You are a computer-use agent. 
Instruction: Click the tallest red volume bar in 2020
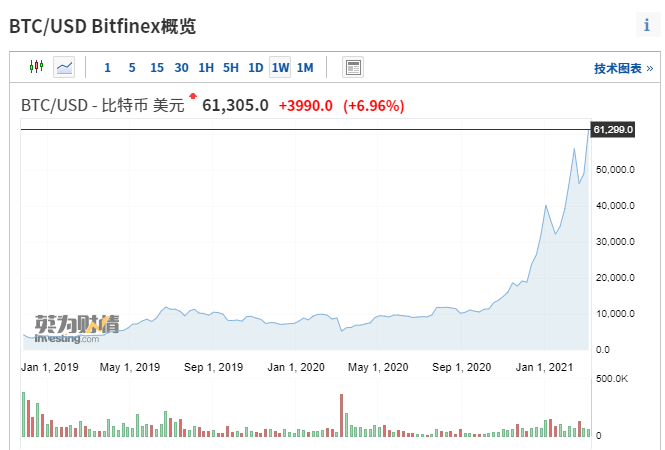coord(341,415)
